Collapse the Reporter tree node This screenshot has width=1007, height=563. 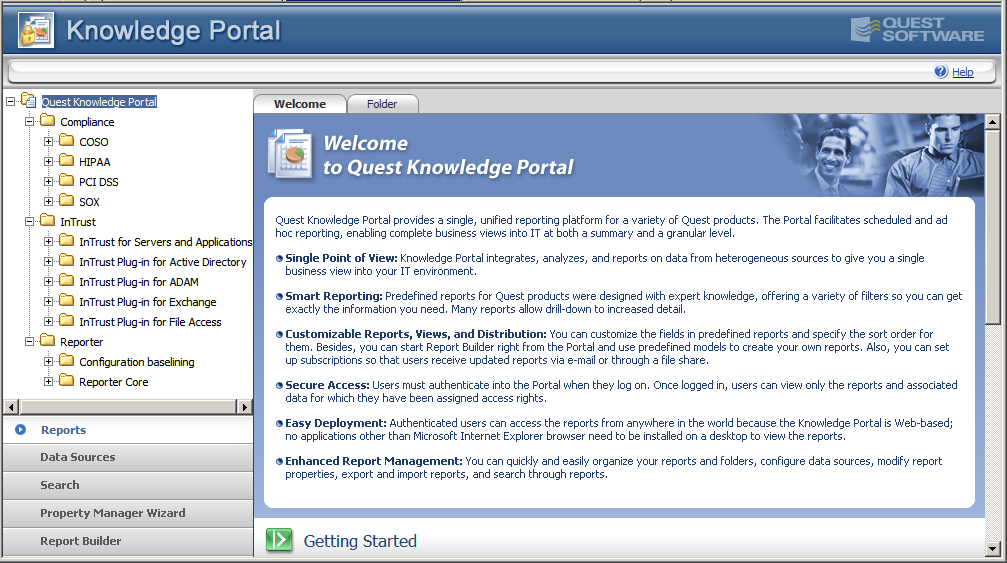point(30,342)
